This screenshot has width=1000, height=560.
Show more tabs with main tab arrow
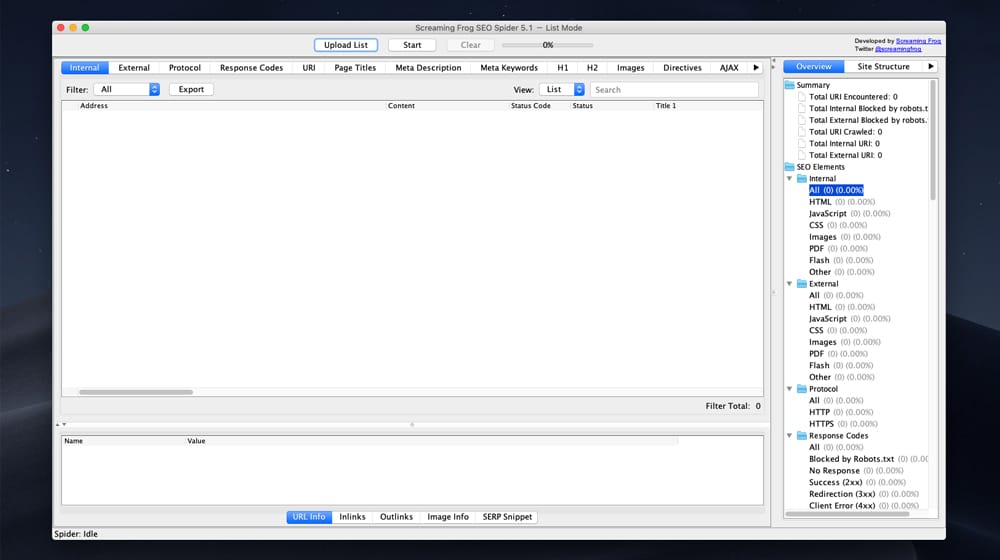click(756, 68)
